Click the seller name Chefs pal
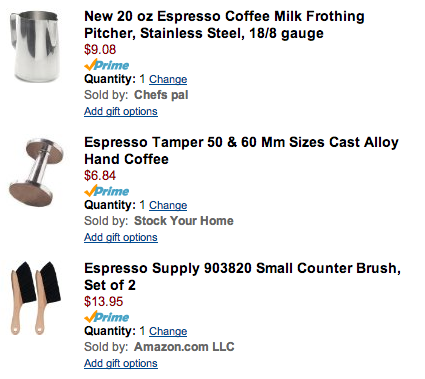This screenshot has width=425, height=379. click(161, 95)
